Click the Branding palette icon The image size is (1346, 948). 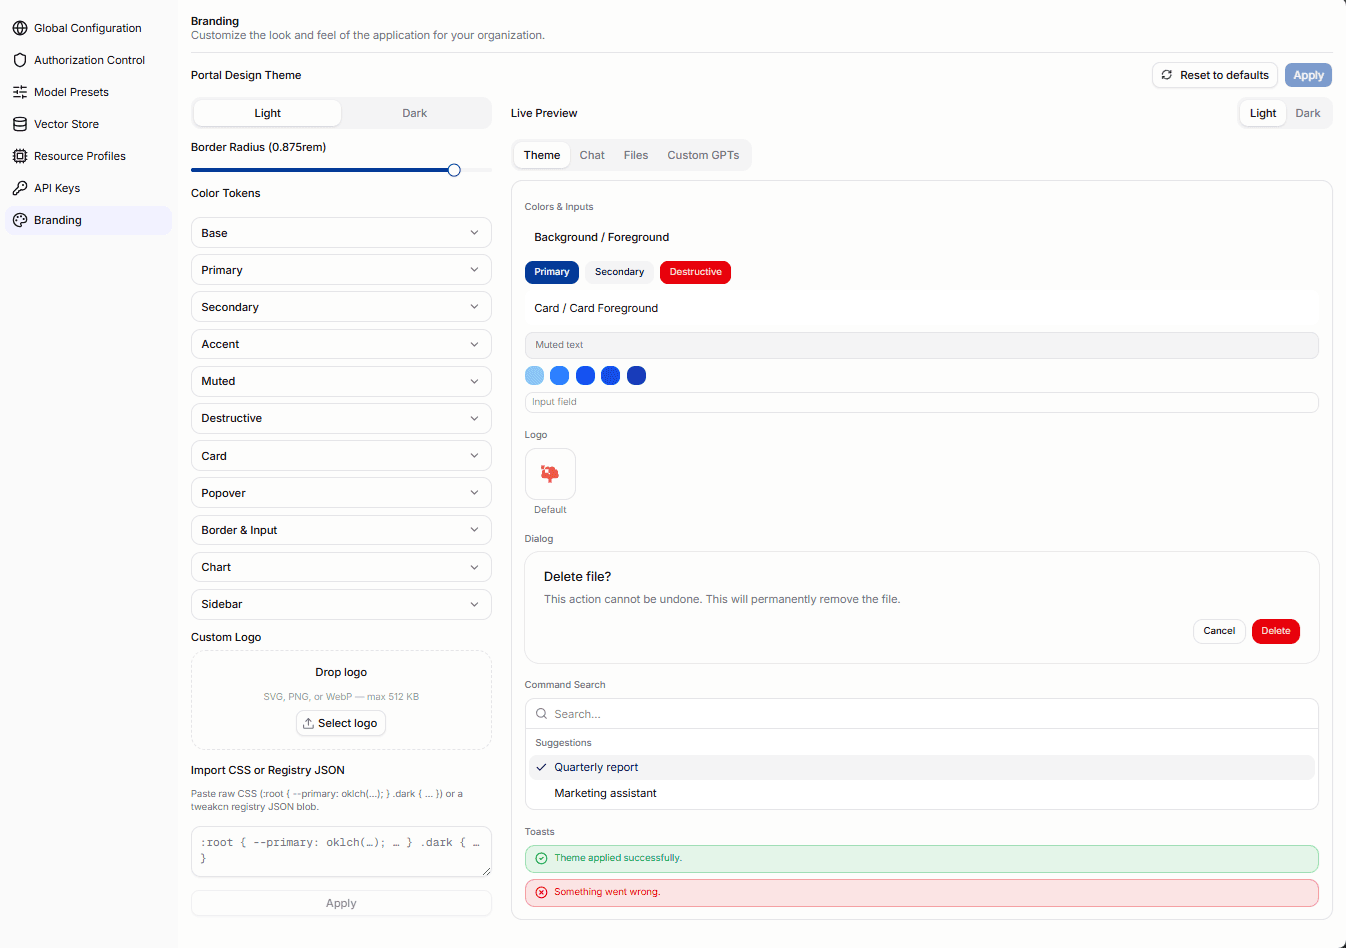tap(20, 220)
